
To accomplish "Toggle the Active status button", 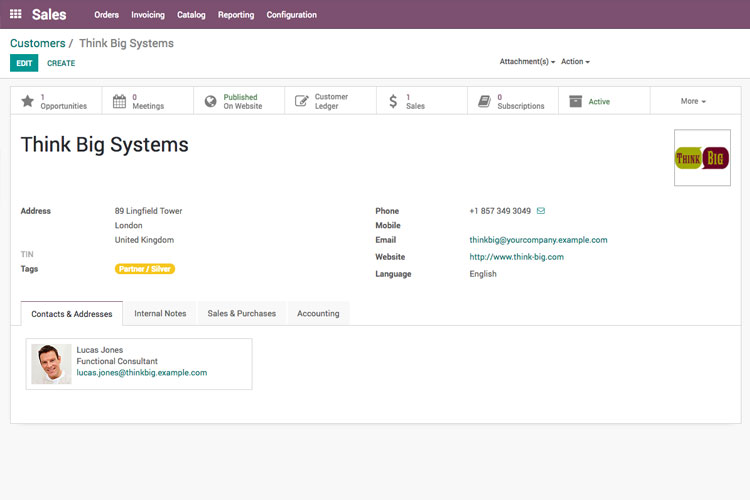I will 604,101.
